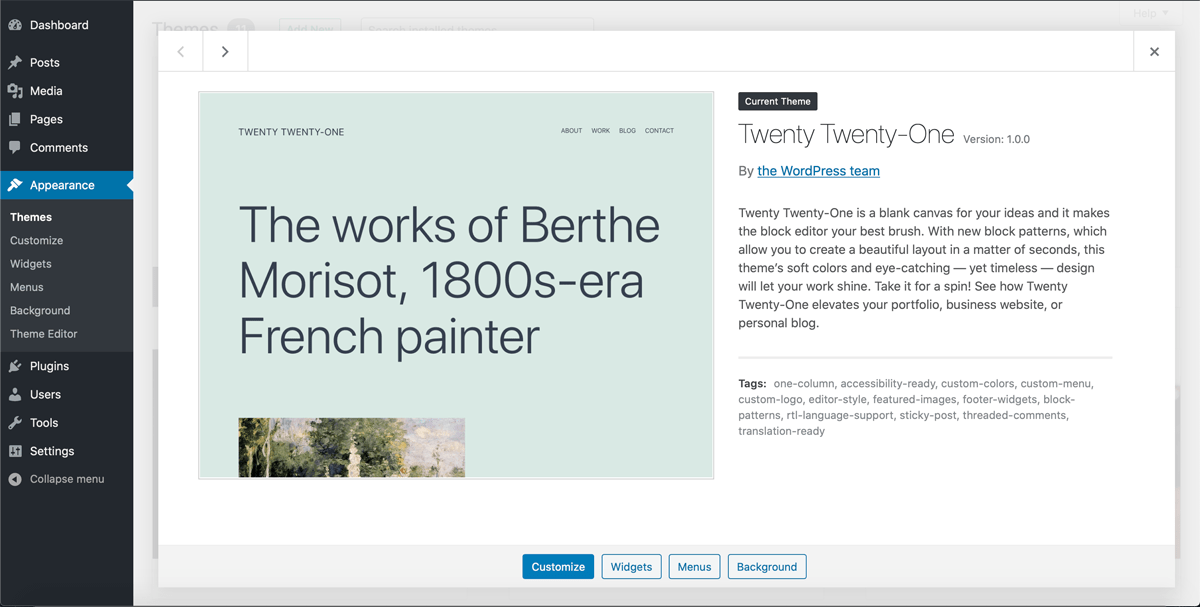This screenshot has width=1200, height=607.
Task: Click the Plugins plug icon
Action: (15, 366)
